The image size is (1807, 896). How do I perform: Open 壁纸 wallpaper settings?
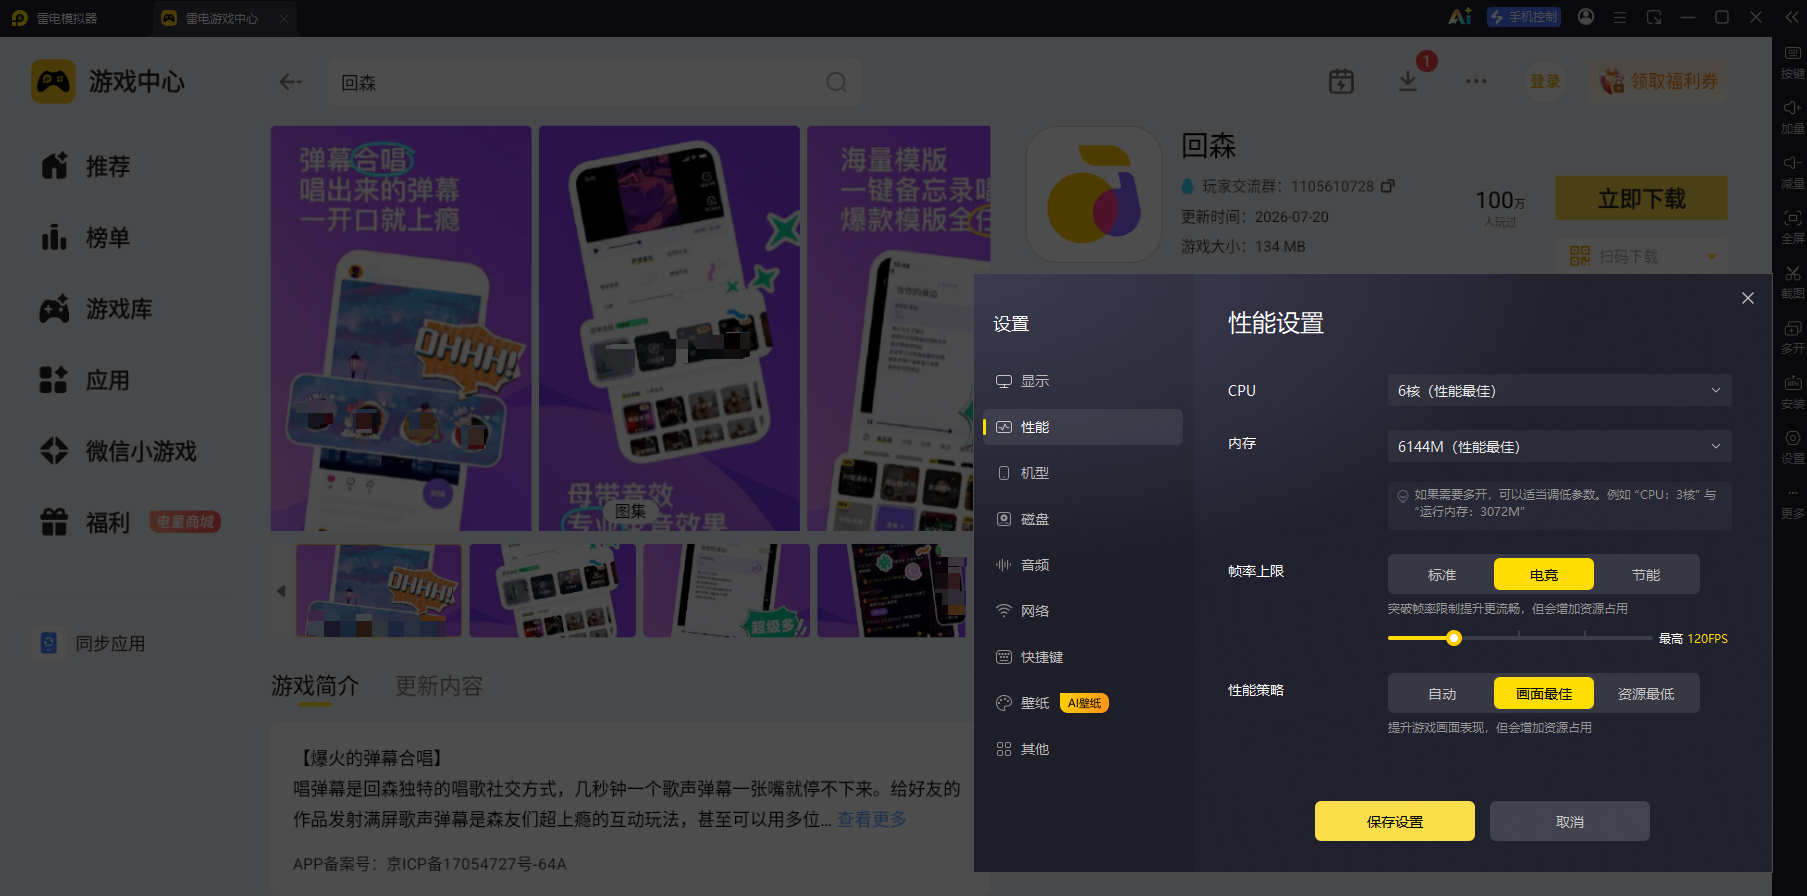click(1022, 703)
